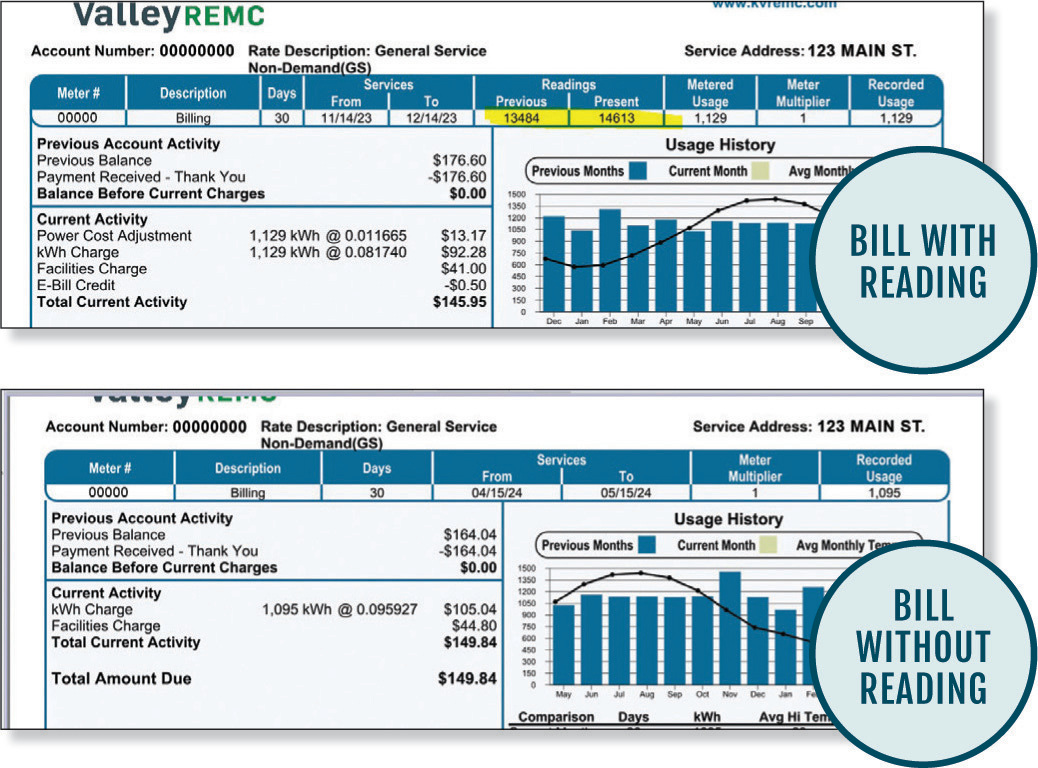1038x768 pixels.
Task: Click the 'BILL WITHOUT READING' circle badge
Action: click(922, 646)
